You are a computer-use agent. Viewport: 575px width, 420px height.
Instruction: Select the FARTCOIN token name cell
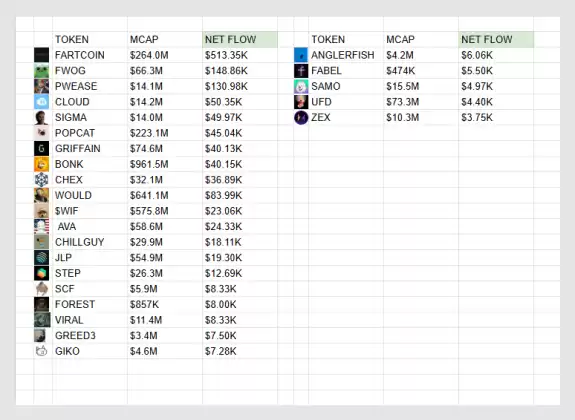pos(90,55)
